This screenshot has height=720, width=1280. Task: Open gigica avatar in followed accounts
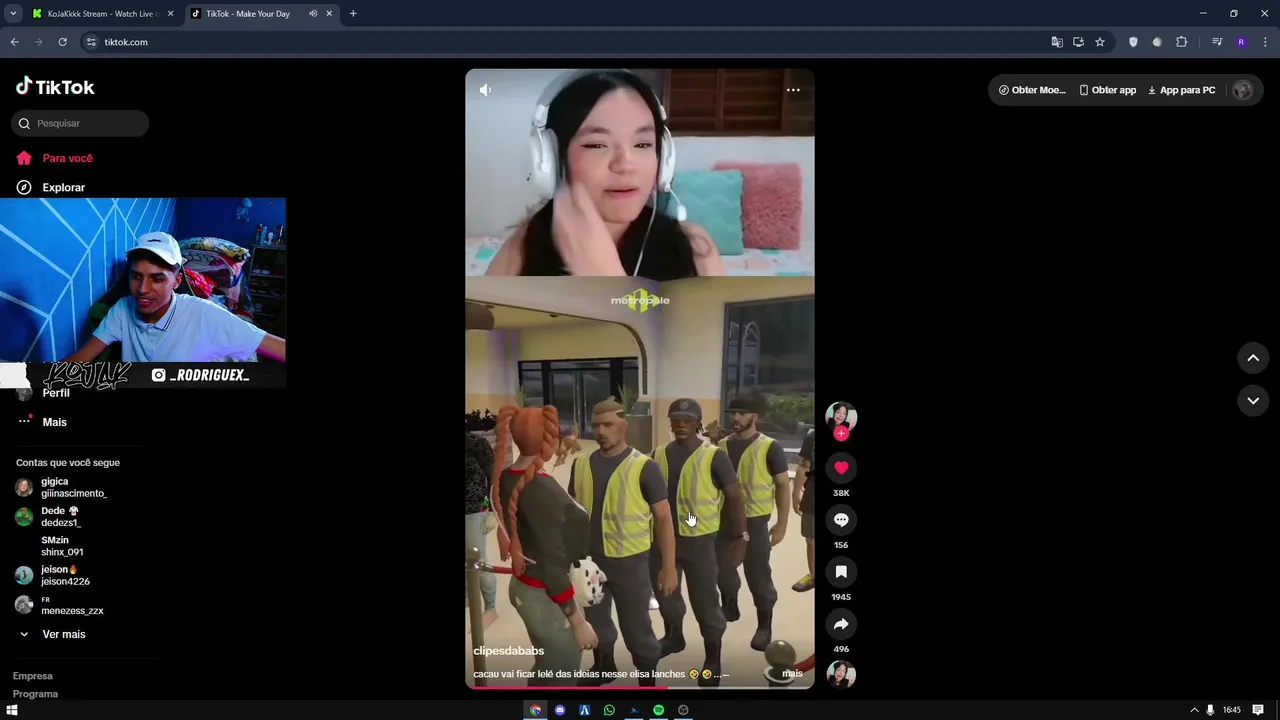[24, 488]
